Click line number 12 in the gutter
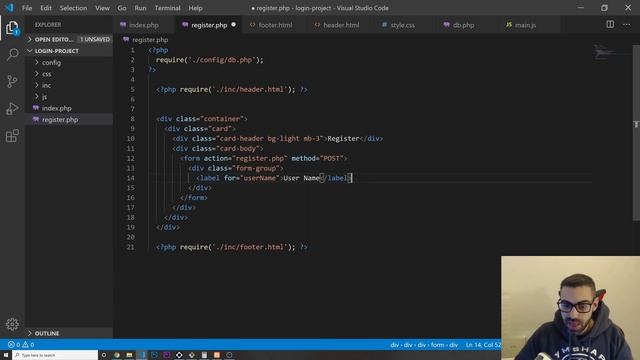 click(x=130, y=158)
